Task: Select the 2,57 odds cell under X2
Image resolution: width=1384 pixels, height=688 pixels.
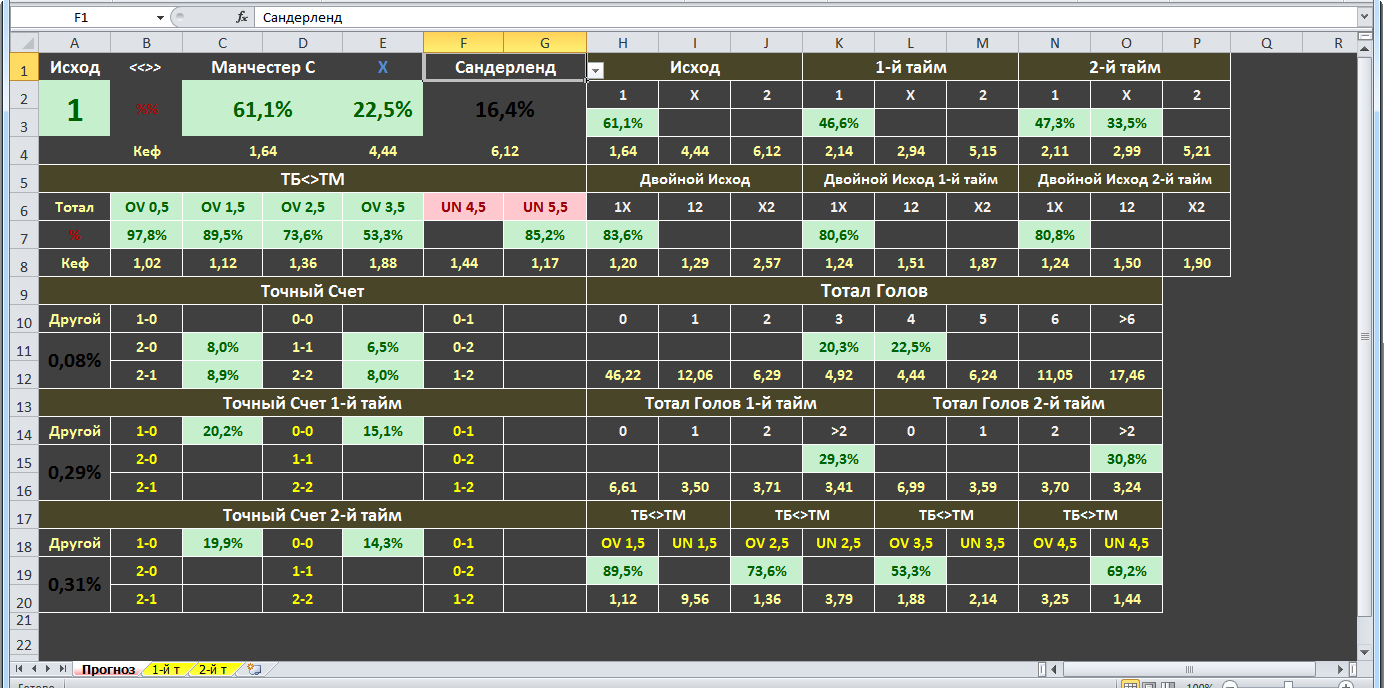Action: tap(766, 263)
